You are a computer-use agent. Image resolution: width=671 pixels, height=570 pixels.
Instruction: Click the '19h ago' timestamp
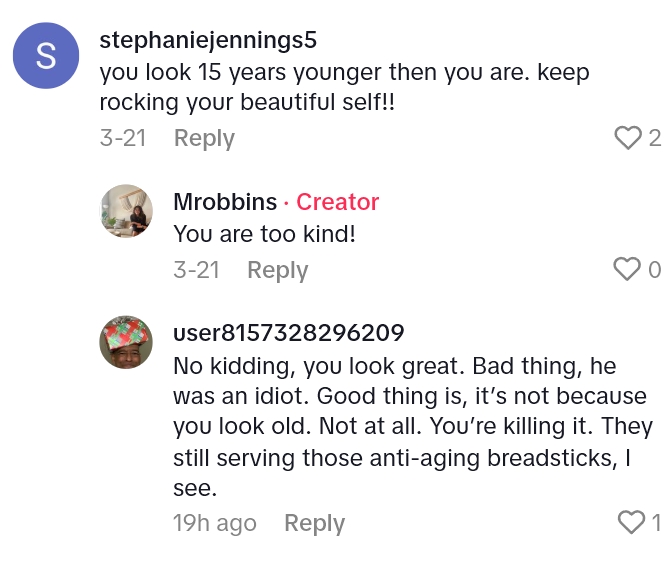point(214,523)
